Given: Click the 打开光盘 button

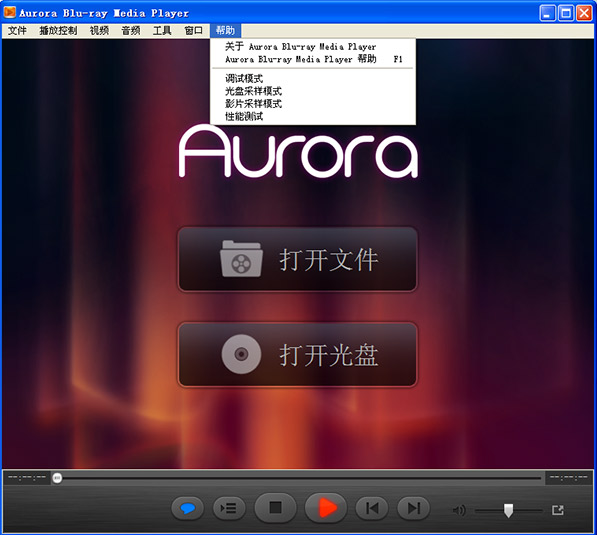Looking at the screenshot, I should click(x=297, y=355).
